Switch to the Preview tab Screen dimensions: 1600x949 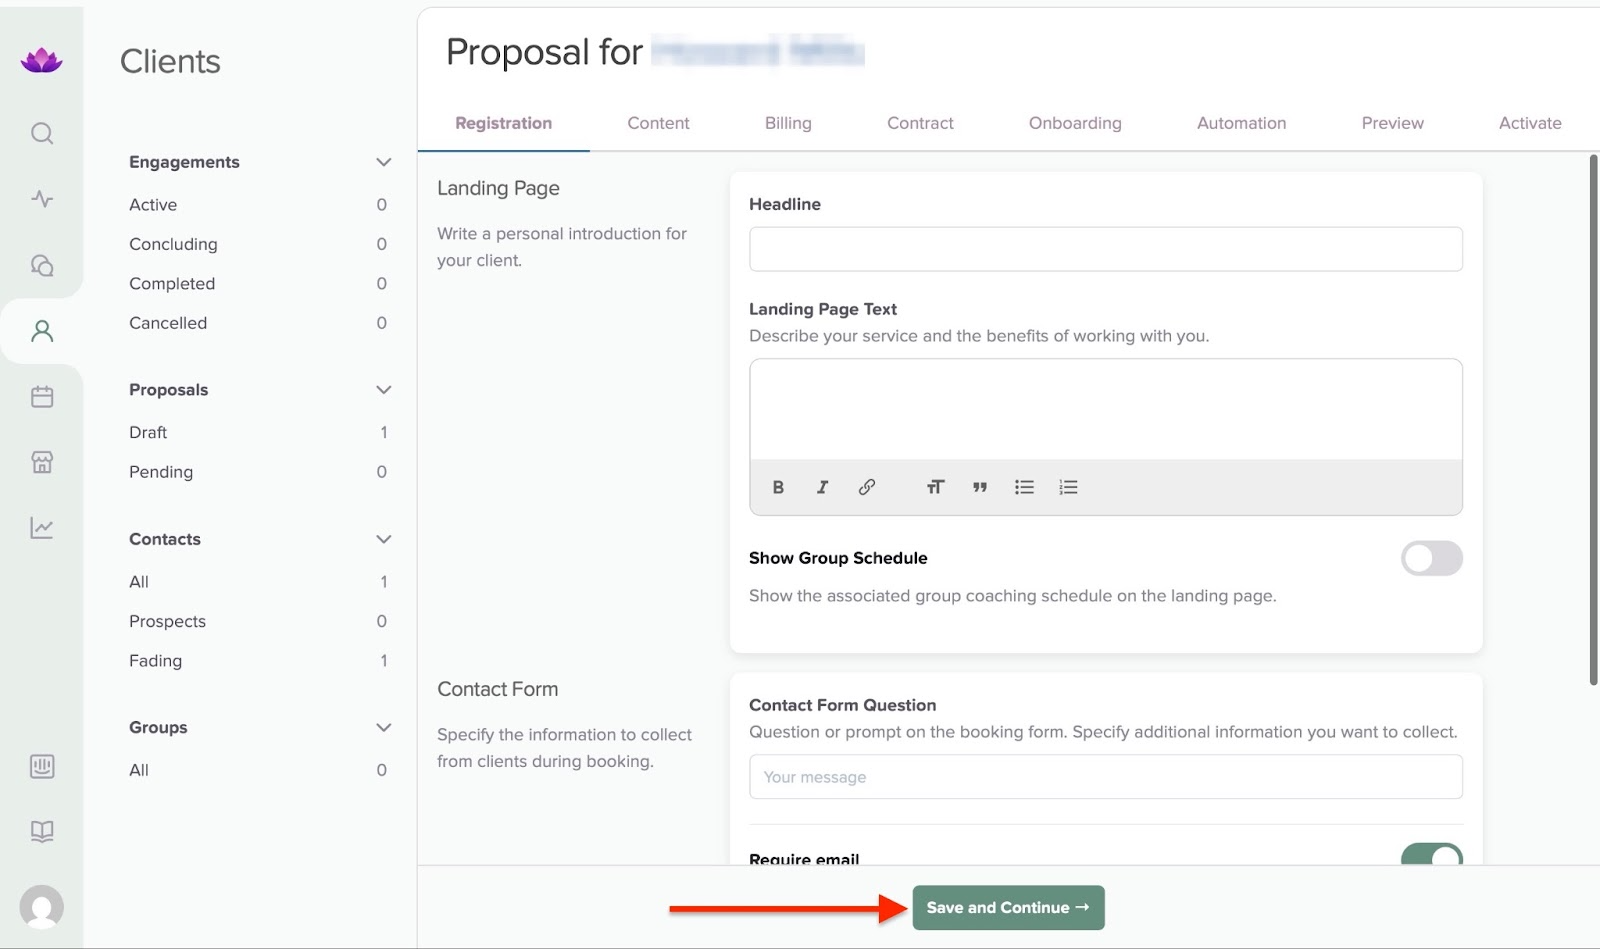pyautogui.click(x=1392, y=123)
